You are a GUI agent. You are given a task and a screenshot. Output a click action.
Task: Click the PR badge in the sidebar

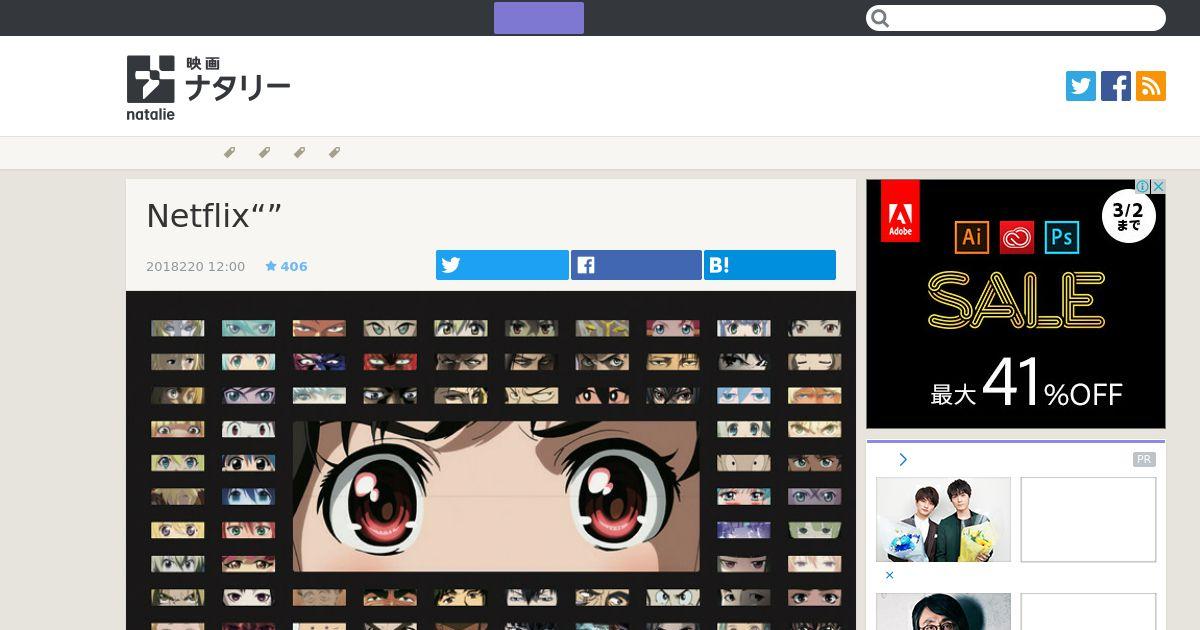(1144, 460)
